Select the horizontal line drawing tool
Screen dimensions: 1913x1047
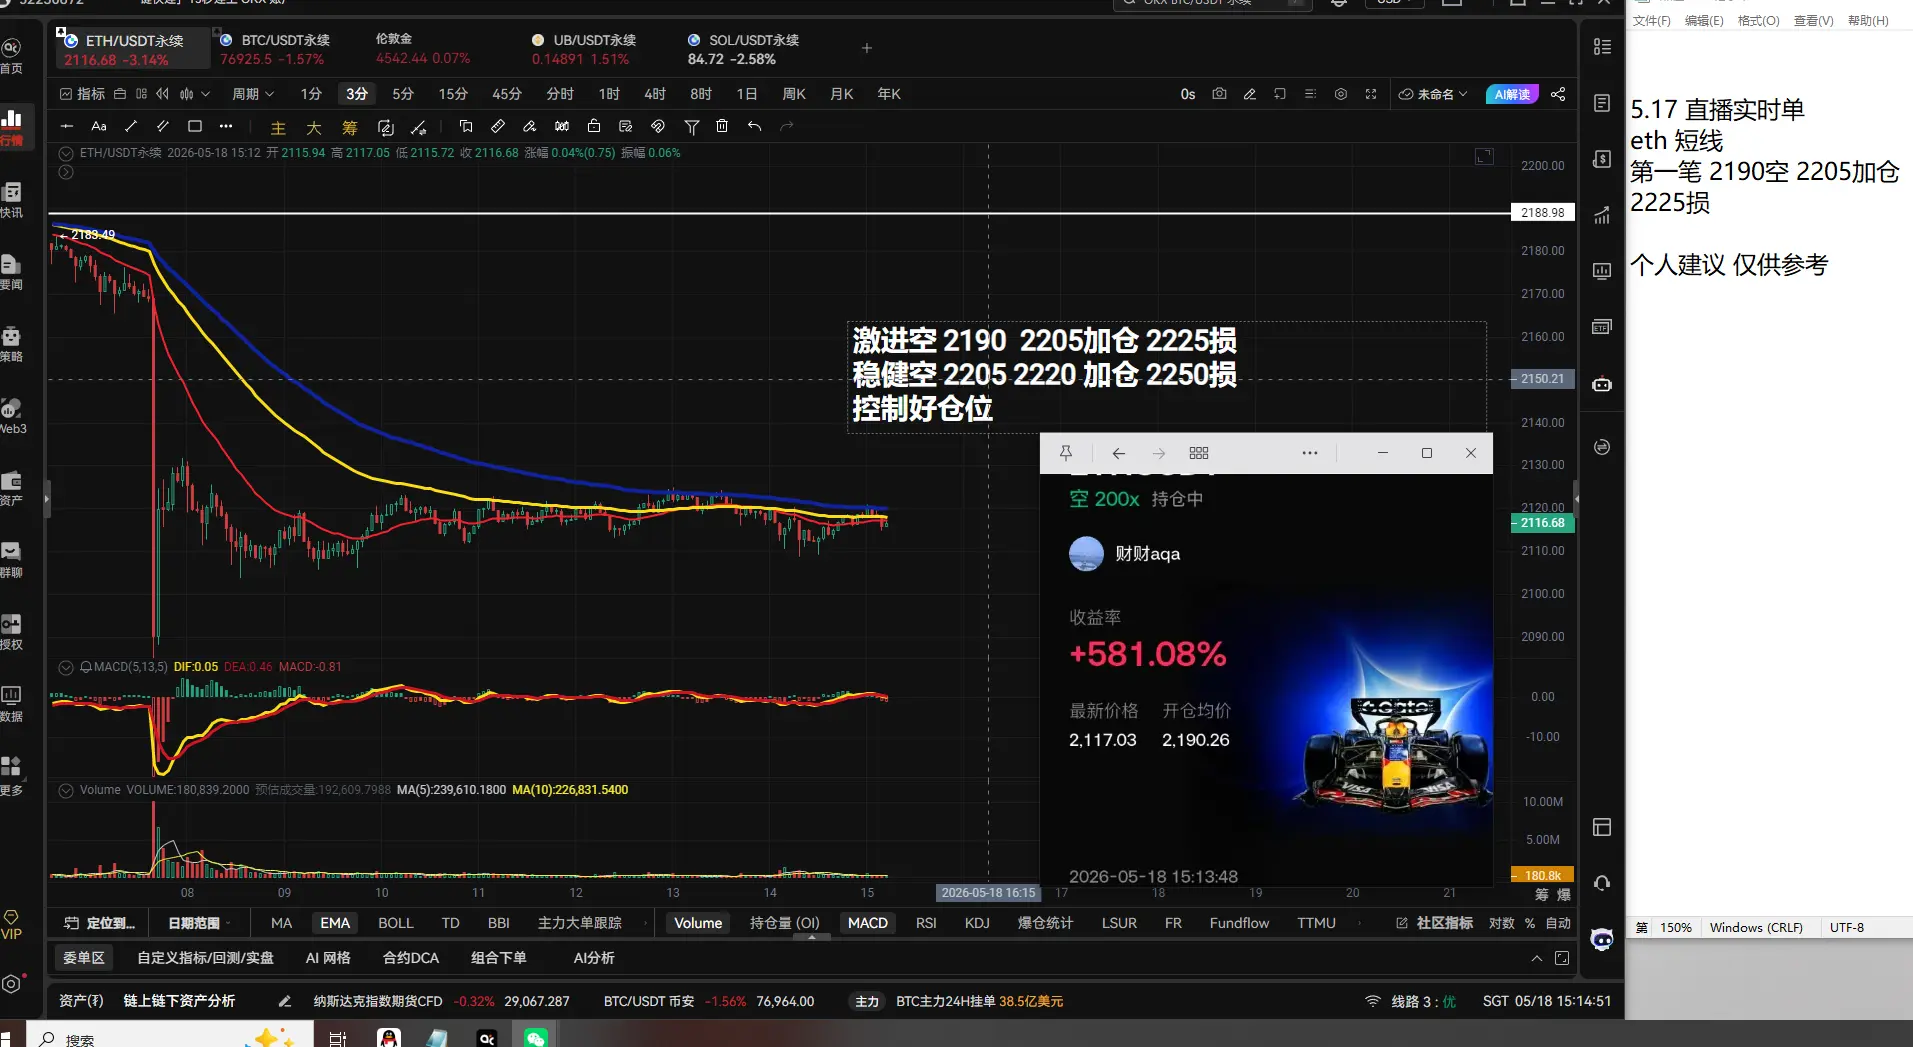(67, 126)
